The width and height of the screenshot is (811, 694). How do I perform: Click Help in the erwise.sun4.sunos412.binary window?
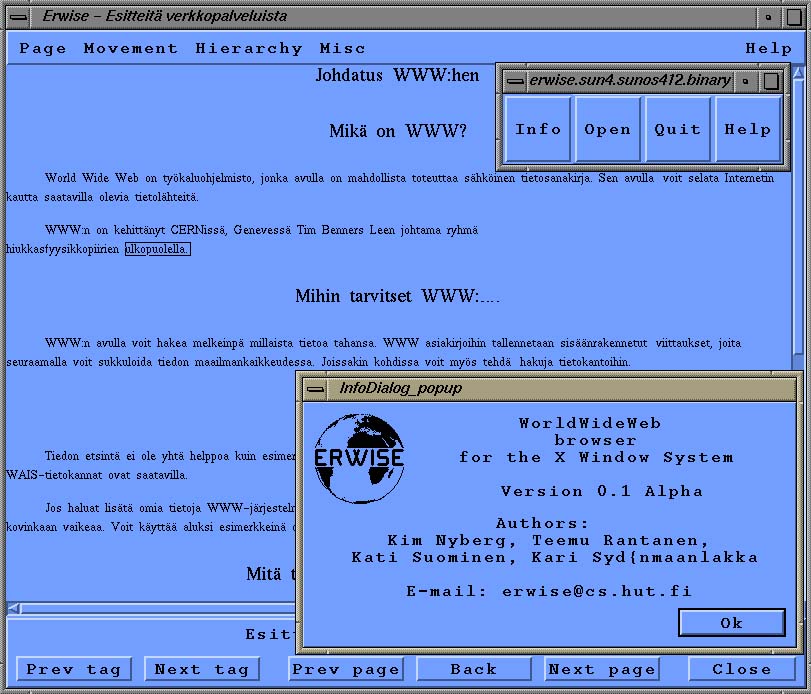[748, 129]
